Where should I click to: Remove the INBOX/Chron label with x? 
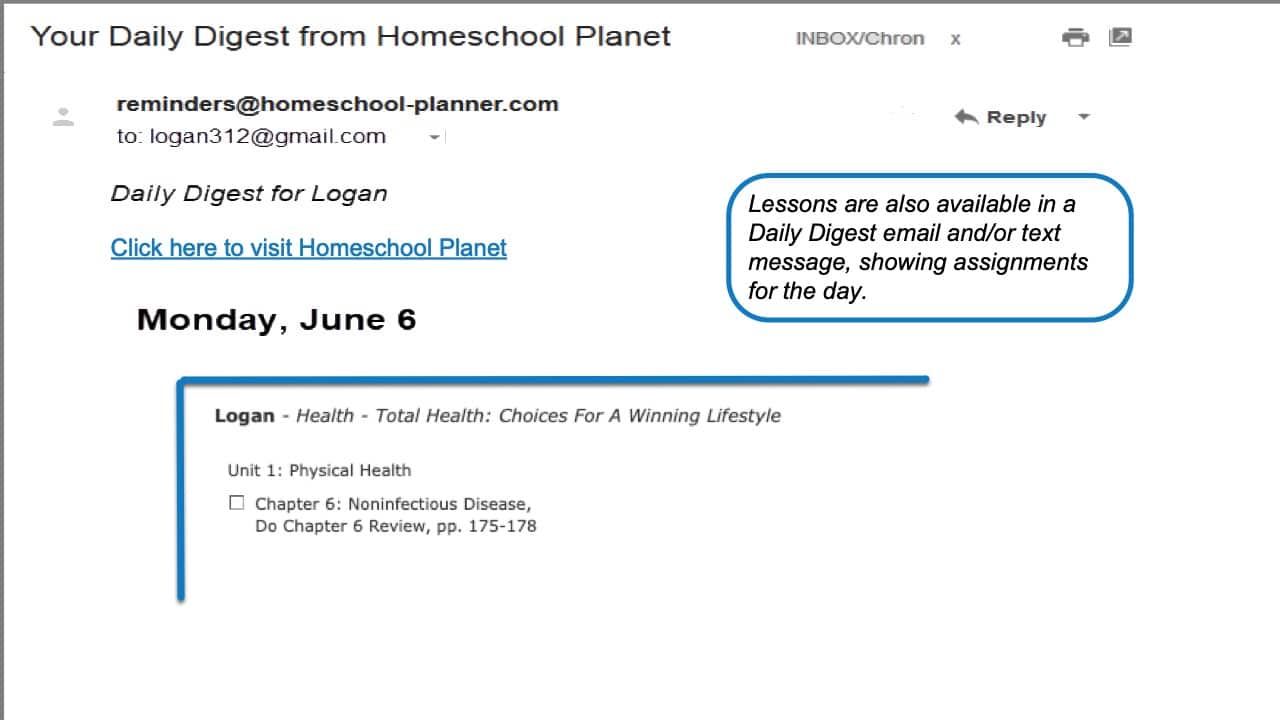coord(955,39)
